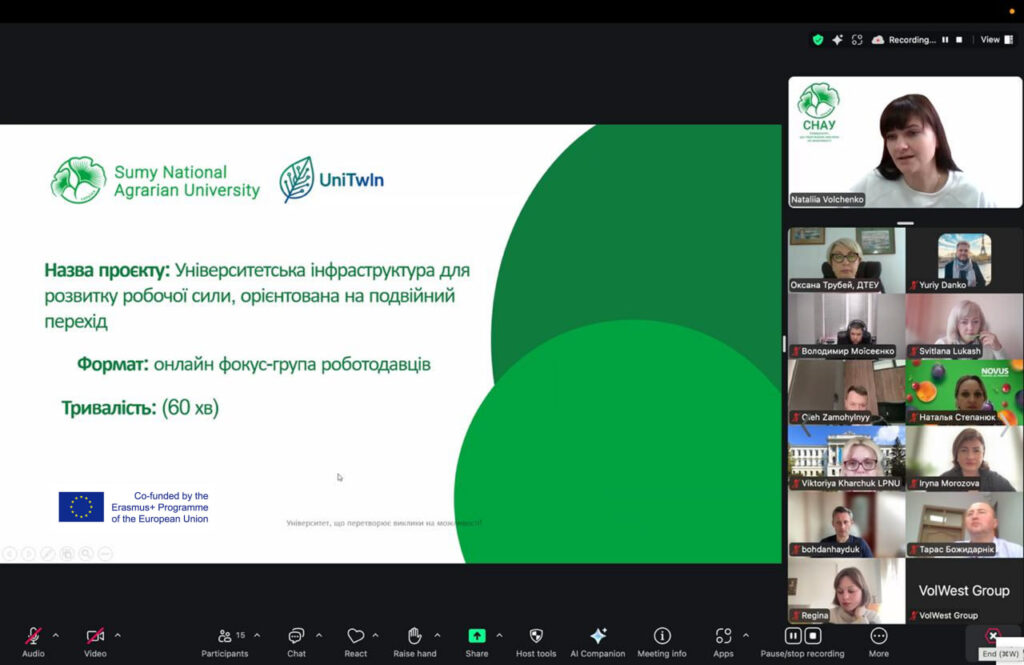Expand the chevron next to Share
The width and height of the screenshot is (1024, 665).
(499, 635)
